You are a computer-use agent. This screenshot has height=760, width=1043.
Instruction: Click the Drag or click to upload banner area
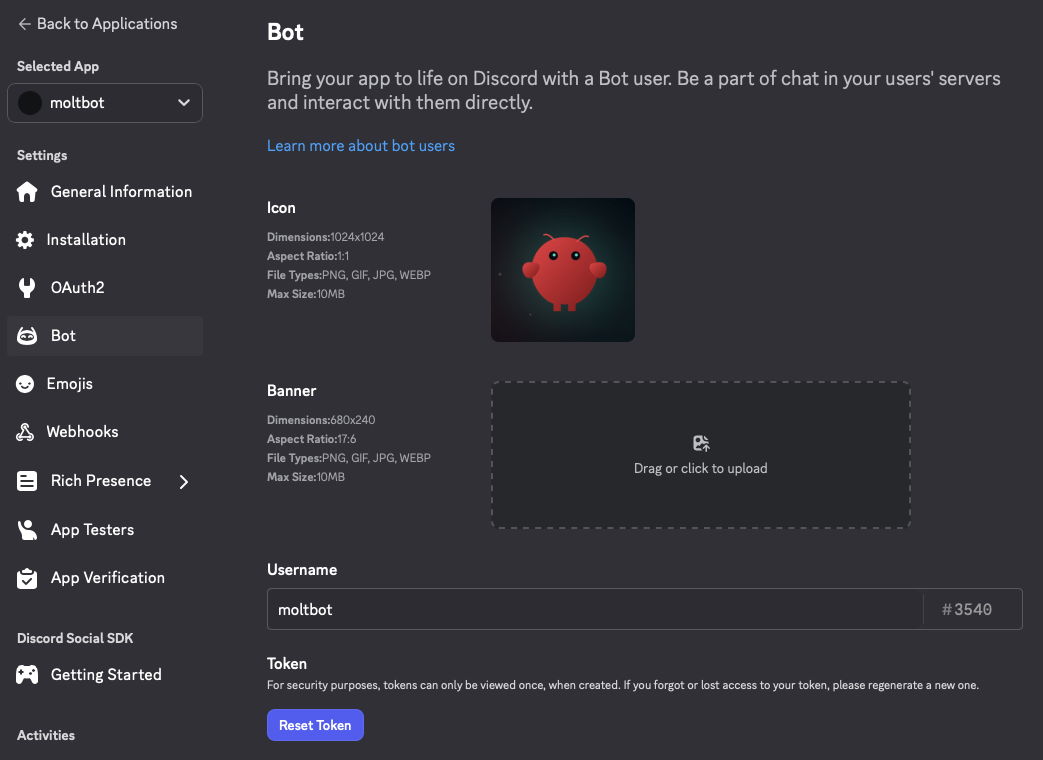pyautogui.click(x=701, y=455)
